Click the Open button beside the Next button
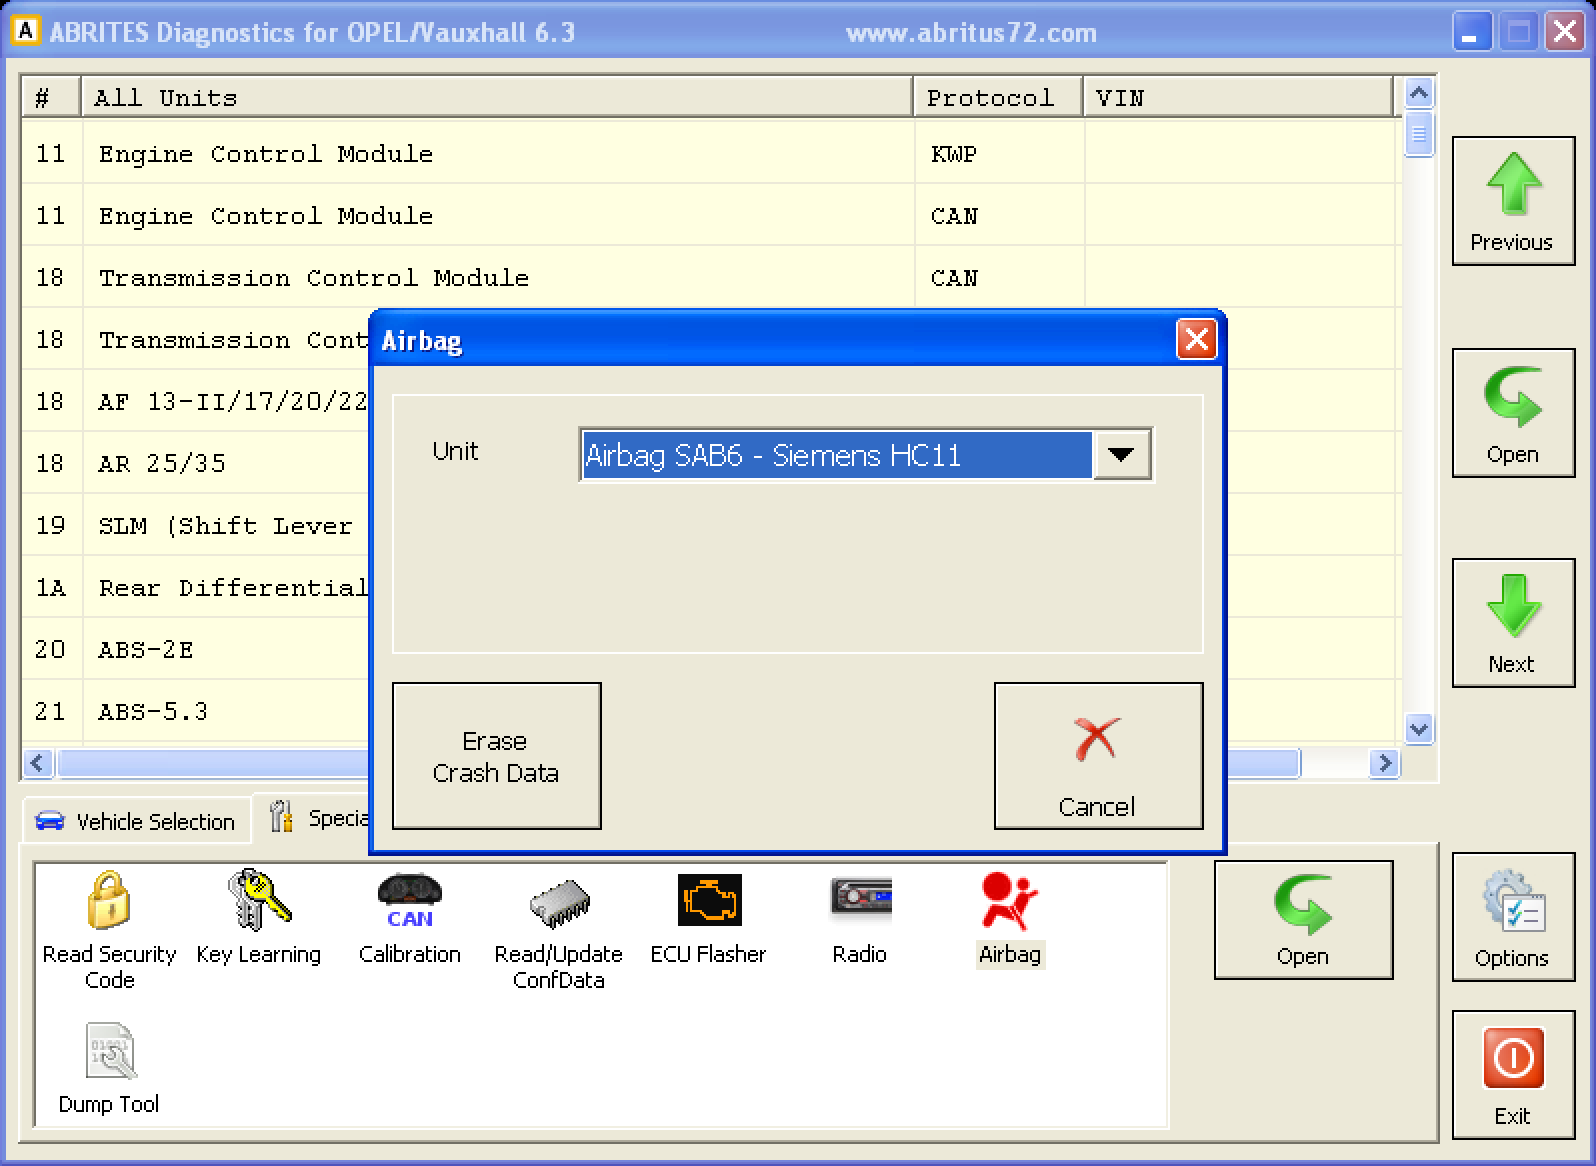1596x1166 pixels. [x=1512, y=413]
